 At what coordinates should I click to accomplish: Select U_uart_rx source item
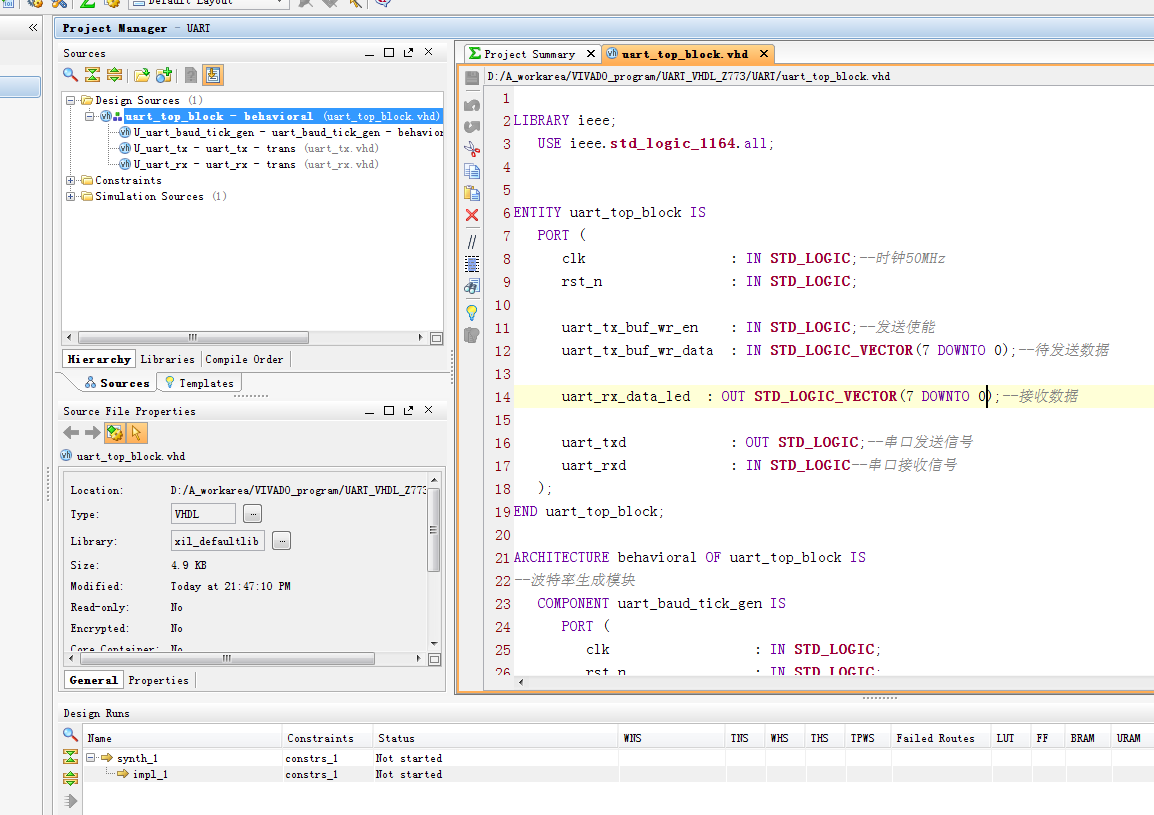pos(249,164)
